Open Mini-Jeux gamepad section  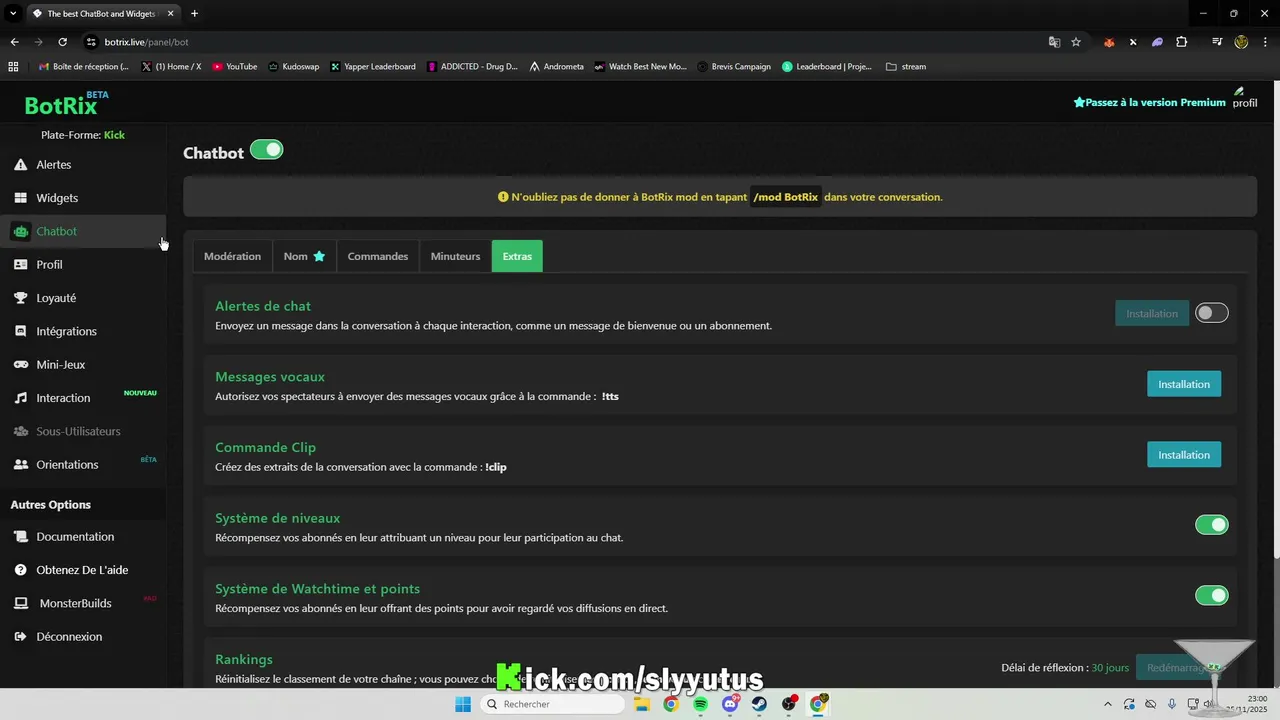point(60,365)
